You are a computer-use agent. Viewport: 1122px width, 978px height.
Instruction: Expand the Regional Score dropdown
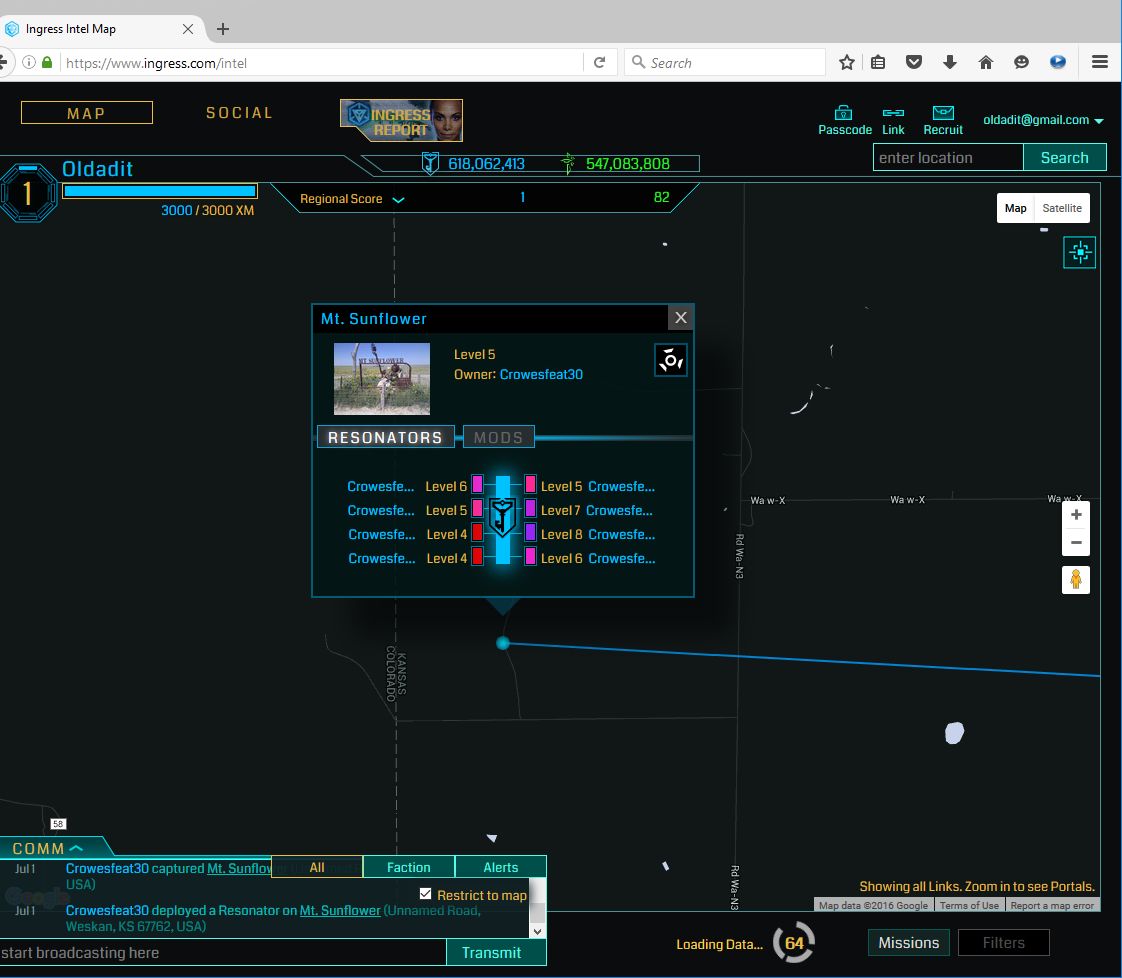(x=399, y=199)
